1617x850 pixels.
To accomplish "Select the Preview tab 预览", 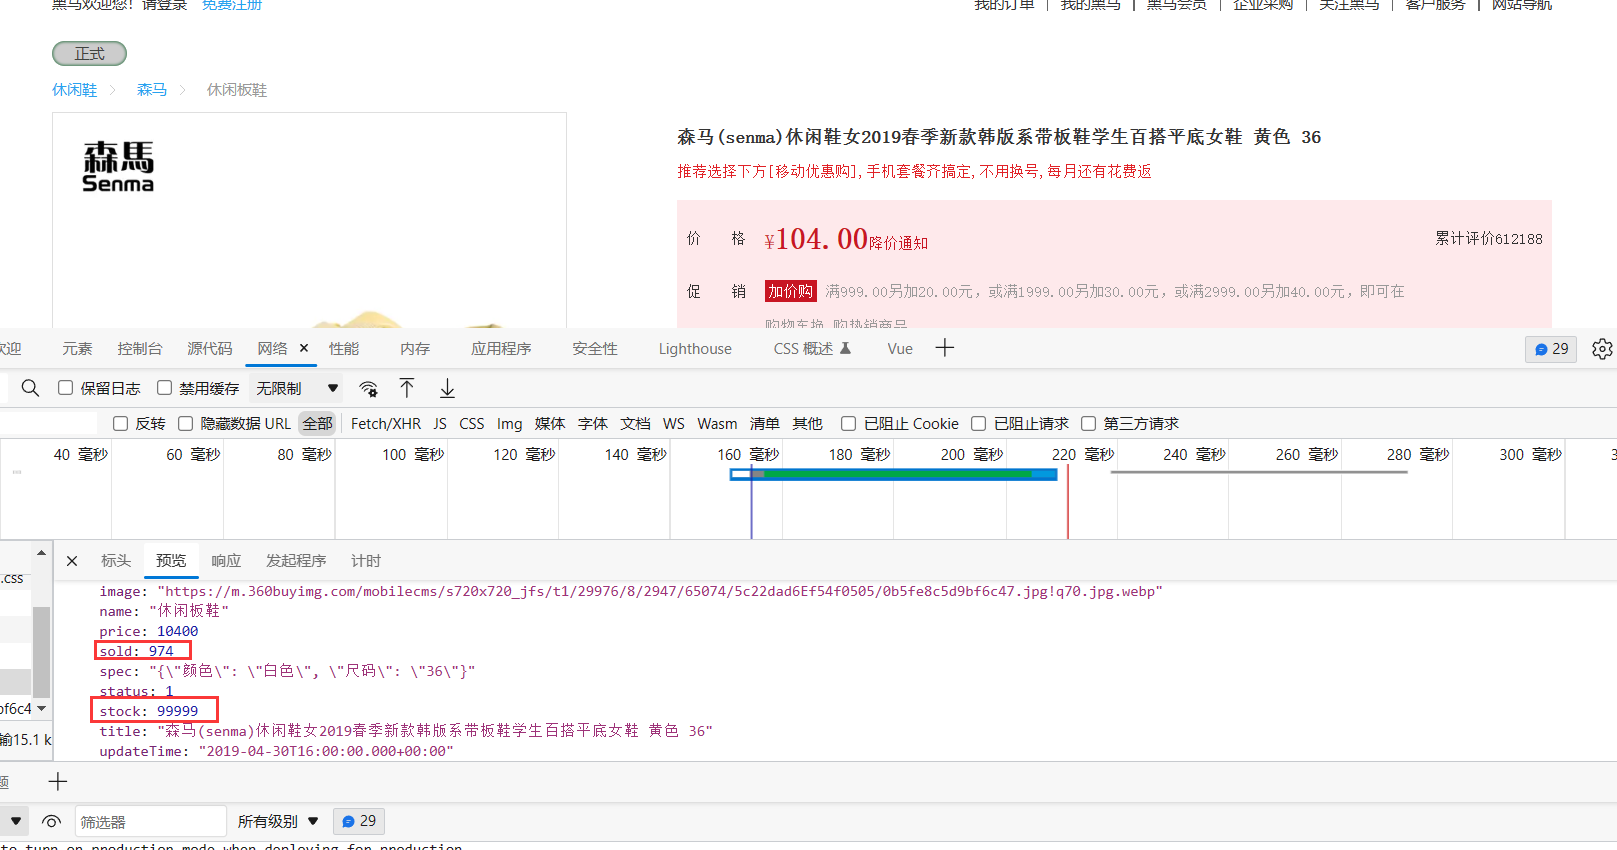I will (x=171, y=561).
